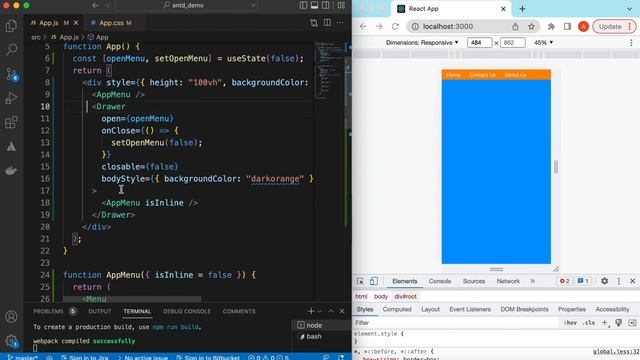Share the page with the address bar share icon

pos(515,27)
